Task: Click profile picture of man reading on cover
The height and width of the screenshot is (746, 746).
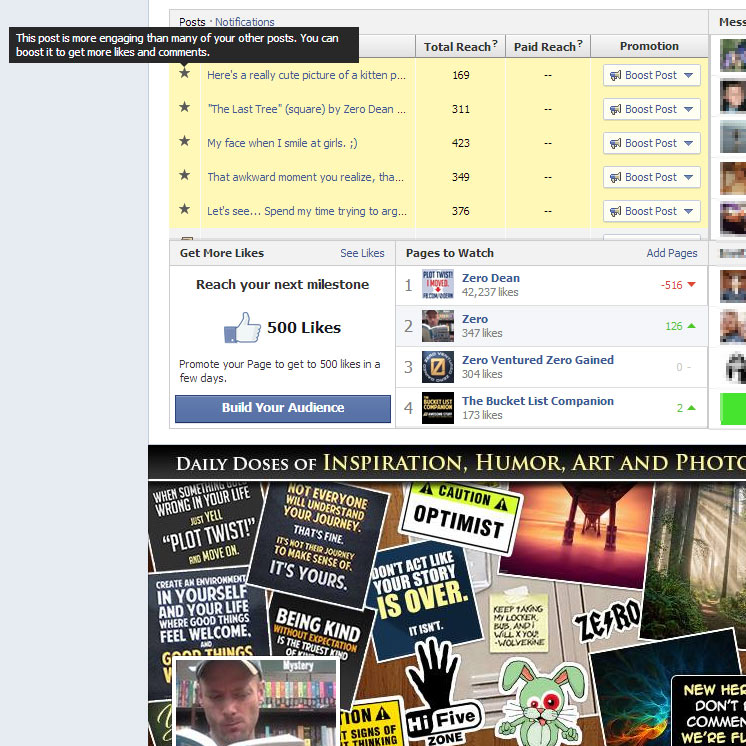Action: tap(257, 702)
